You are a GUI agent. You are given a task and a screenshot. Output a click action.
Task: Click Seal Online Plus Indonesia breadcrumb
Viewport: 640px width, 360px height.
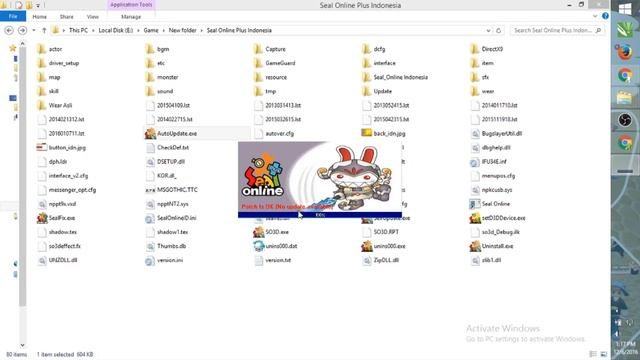click(239, 30)
